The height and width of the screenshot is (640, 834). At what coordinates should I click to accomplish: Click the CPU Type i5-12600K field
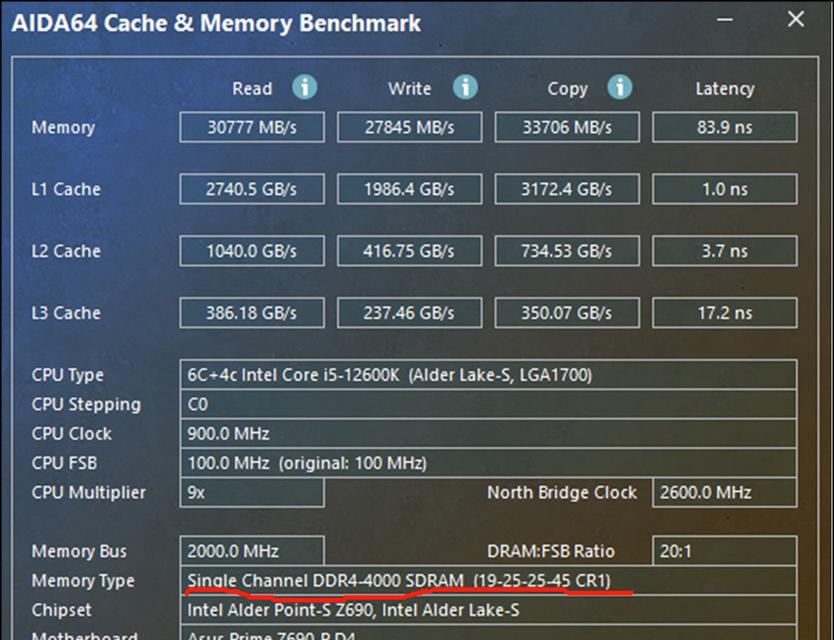pos(488,375)
